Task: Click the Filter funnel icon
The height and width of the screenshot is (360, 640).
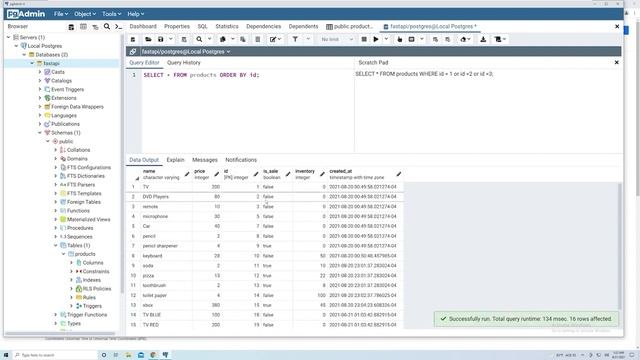Action: [295, 39]
